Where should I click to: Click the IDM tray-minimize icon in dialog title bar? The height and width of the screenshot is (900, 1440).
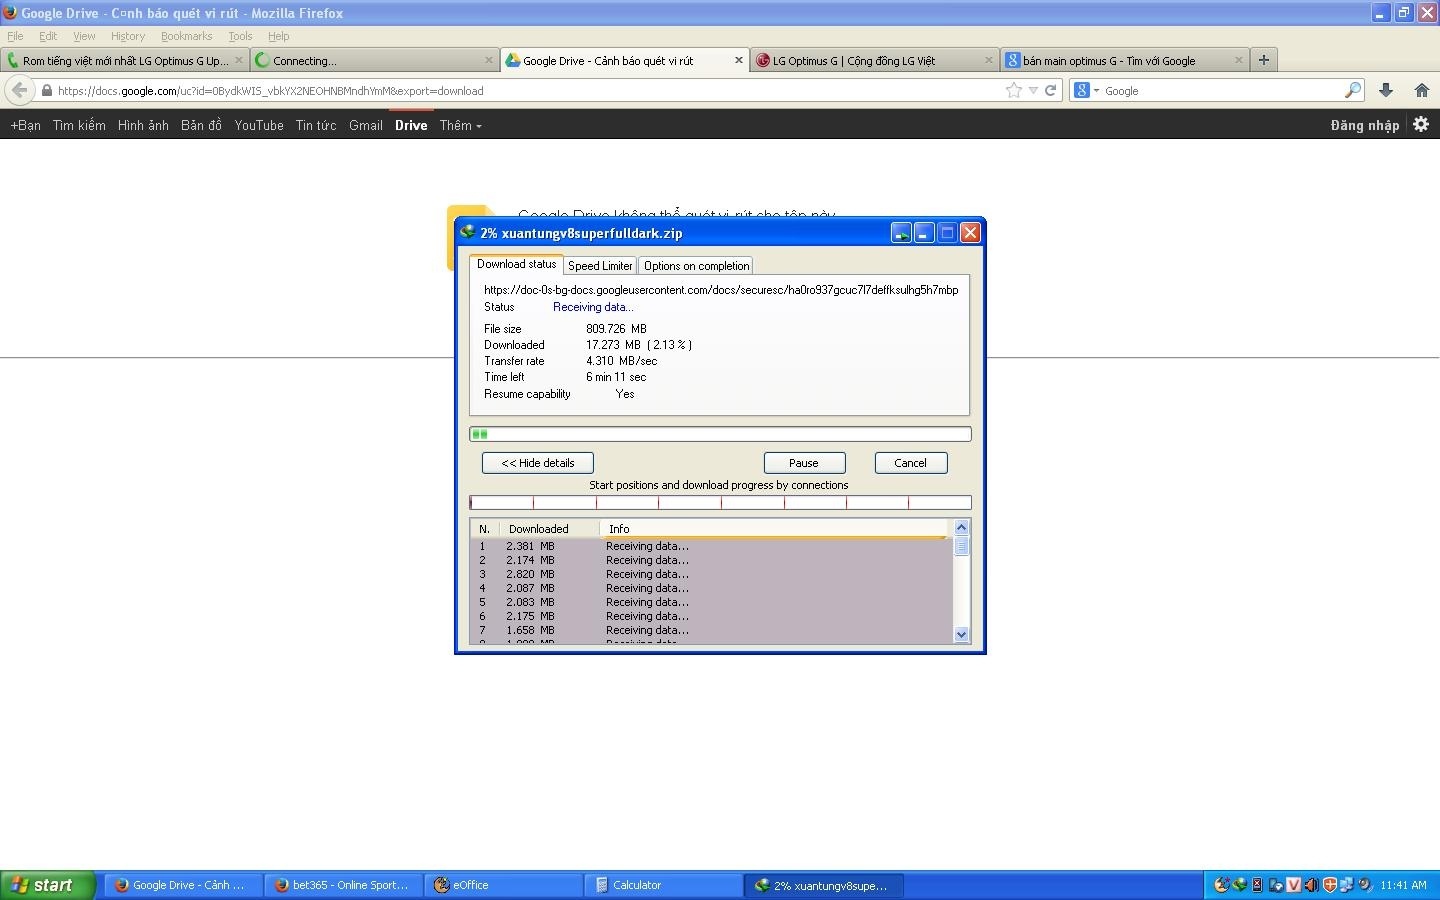(x=901, y=233)
